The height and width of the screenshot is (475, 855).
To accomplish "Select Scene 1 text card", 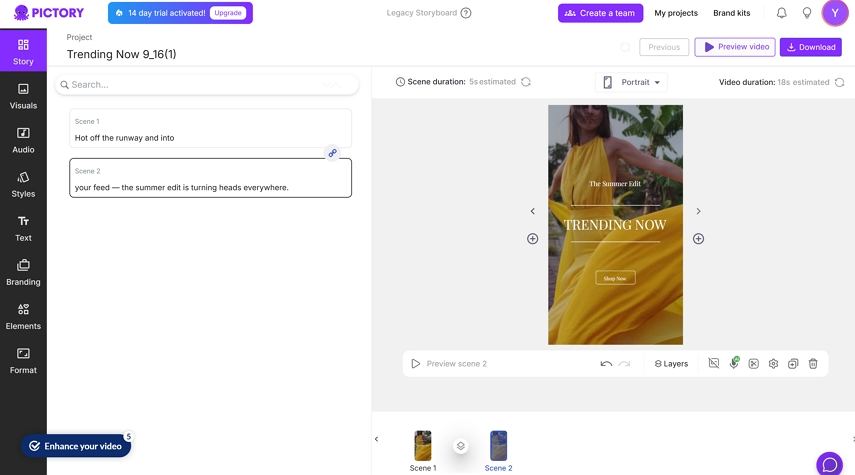I will pos(210,128).
